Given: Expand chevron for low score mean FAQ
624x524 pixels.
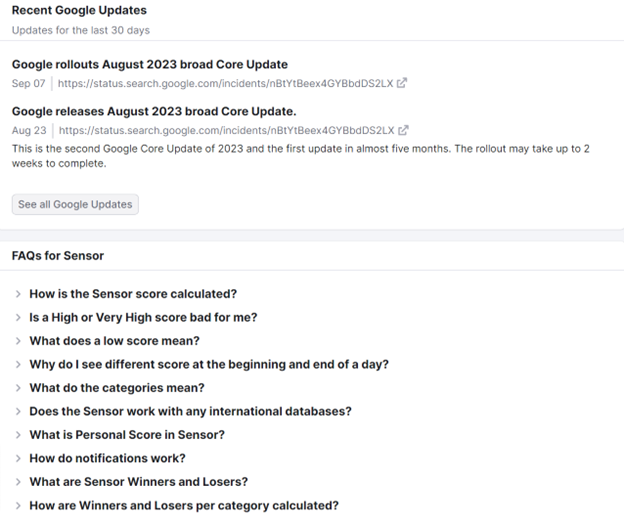Looking at the screenshot, I should [x=18, y=341].
